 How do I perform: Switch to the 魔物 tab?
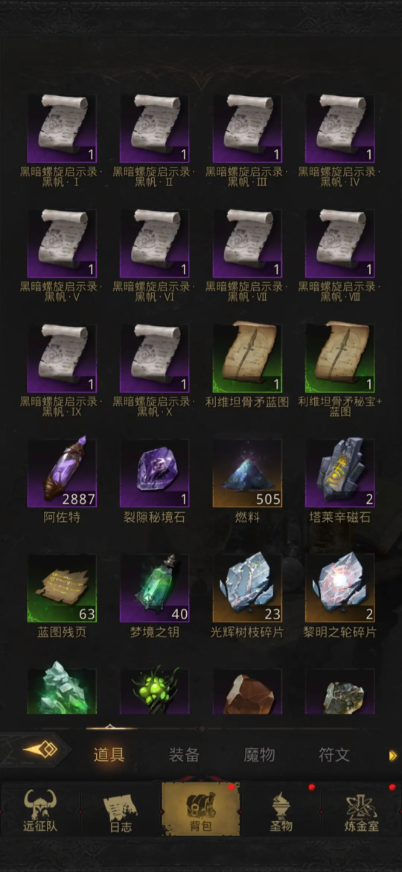[x=259, y=755]
